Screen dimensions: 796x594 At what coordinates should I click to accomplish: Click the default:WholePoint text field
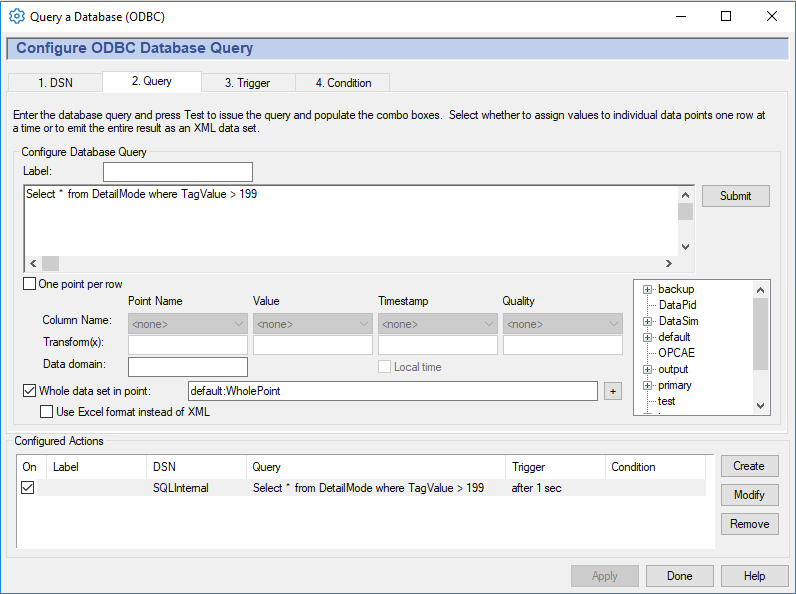[392, 391]
